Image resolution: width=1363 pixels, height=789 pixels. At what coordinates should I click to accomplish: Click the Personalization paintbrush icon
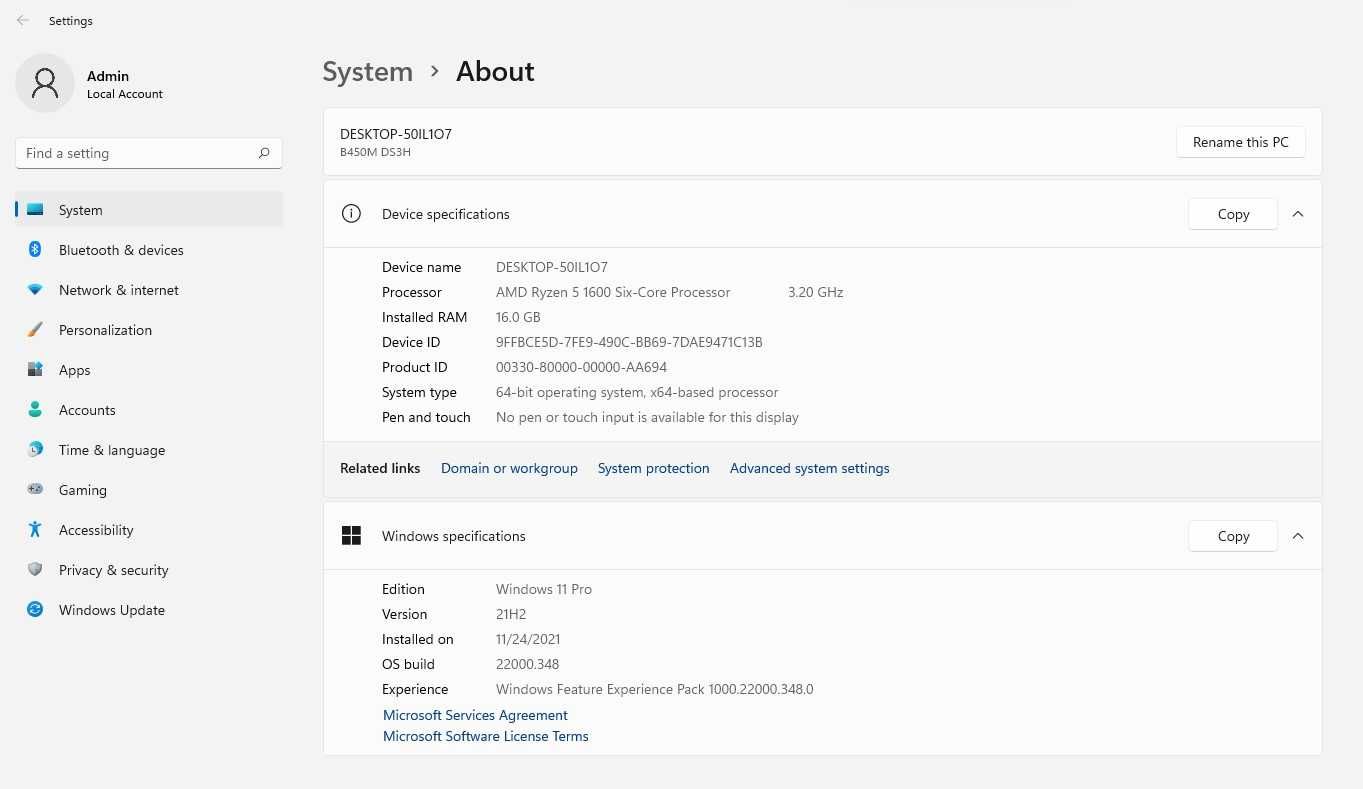point(35,330)
